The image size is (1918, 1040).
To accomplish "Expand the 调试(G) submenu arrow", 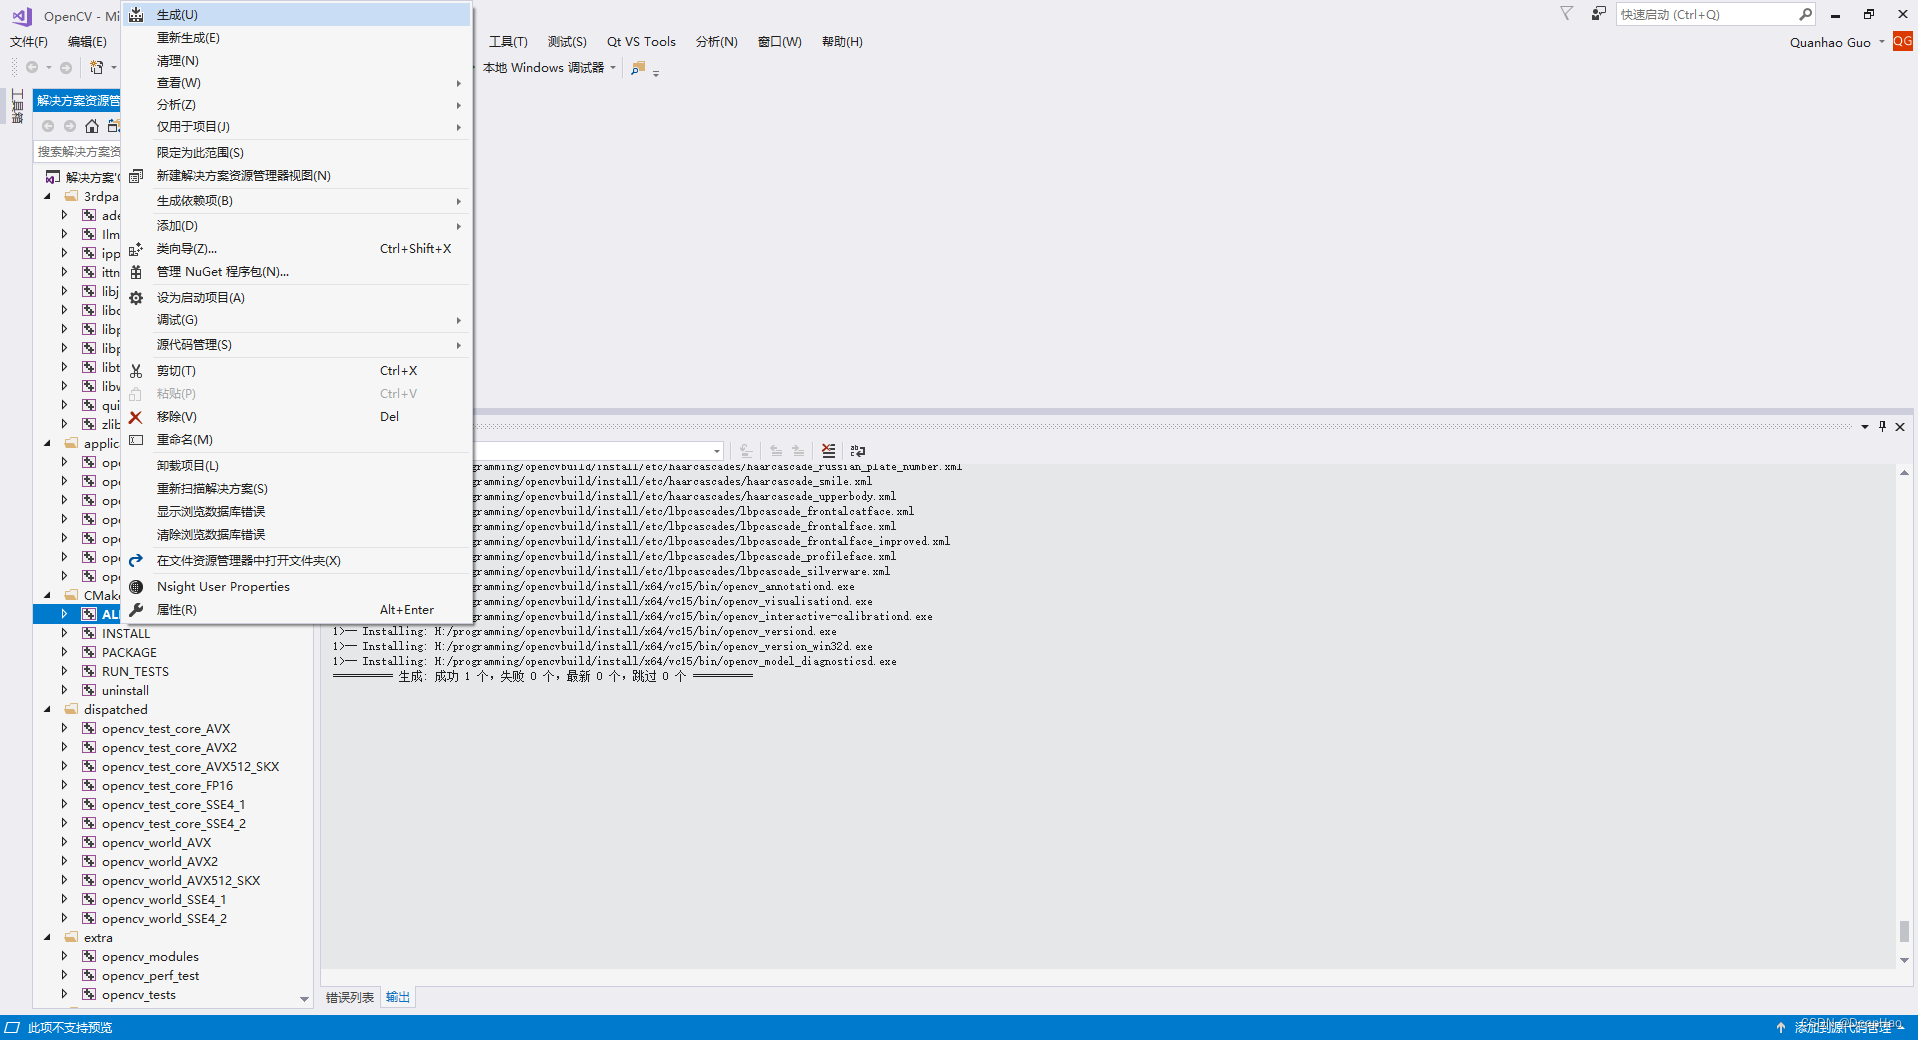I will 459,320.
